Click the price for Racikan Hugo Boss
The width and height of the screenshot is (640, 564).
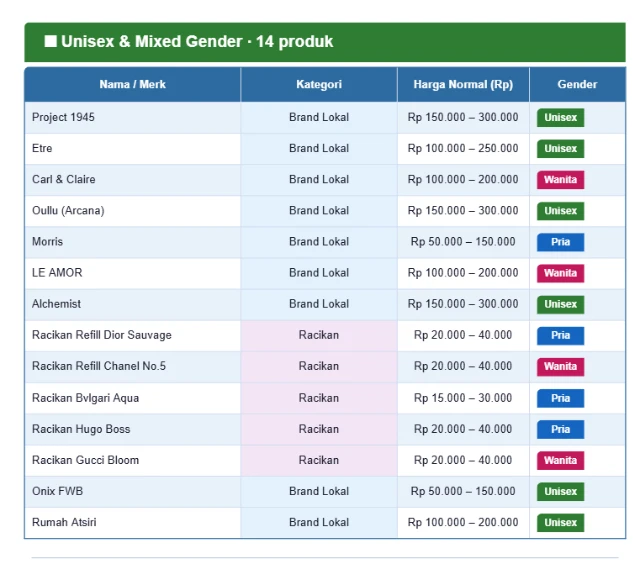tap(463, 429)
